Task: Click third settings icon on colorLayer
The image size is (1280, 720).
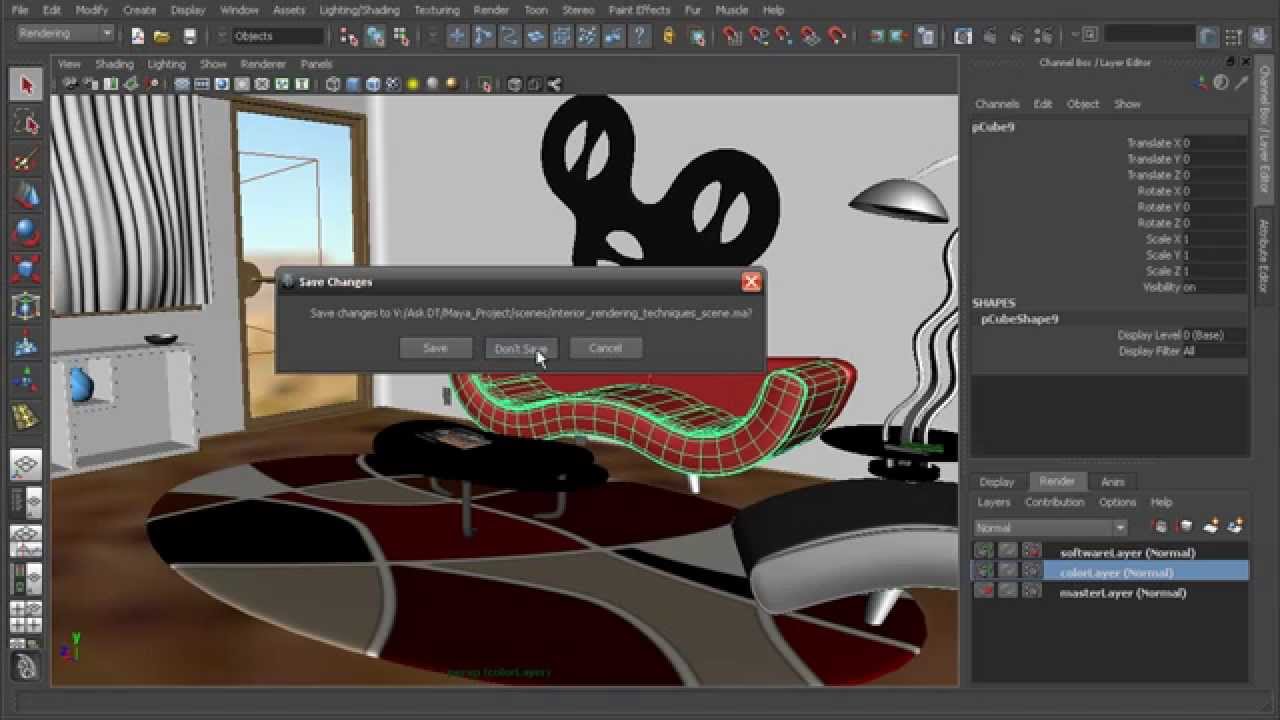Action: pyautogui.click(x=1031, y=571)
